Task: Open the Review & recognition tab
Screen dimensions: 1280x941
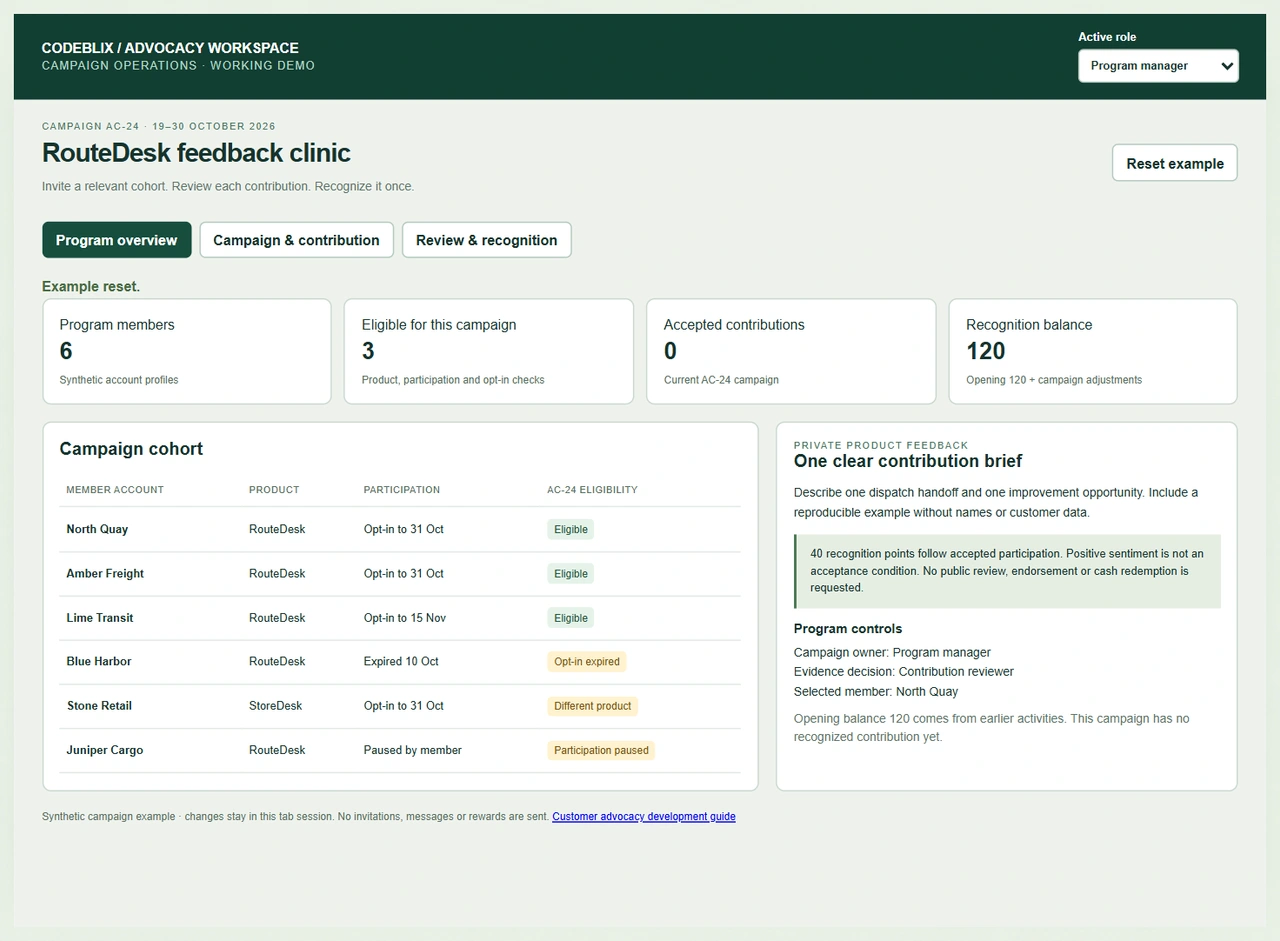Action: (x=487, y=240)
